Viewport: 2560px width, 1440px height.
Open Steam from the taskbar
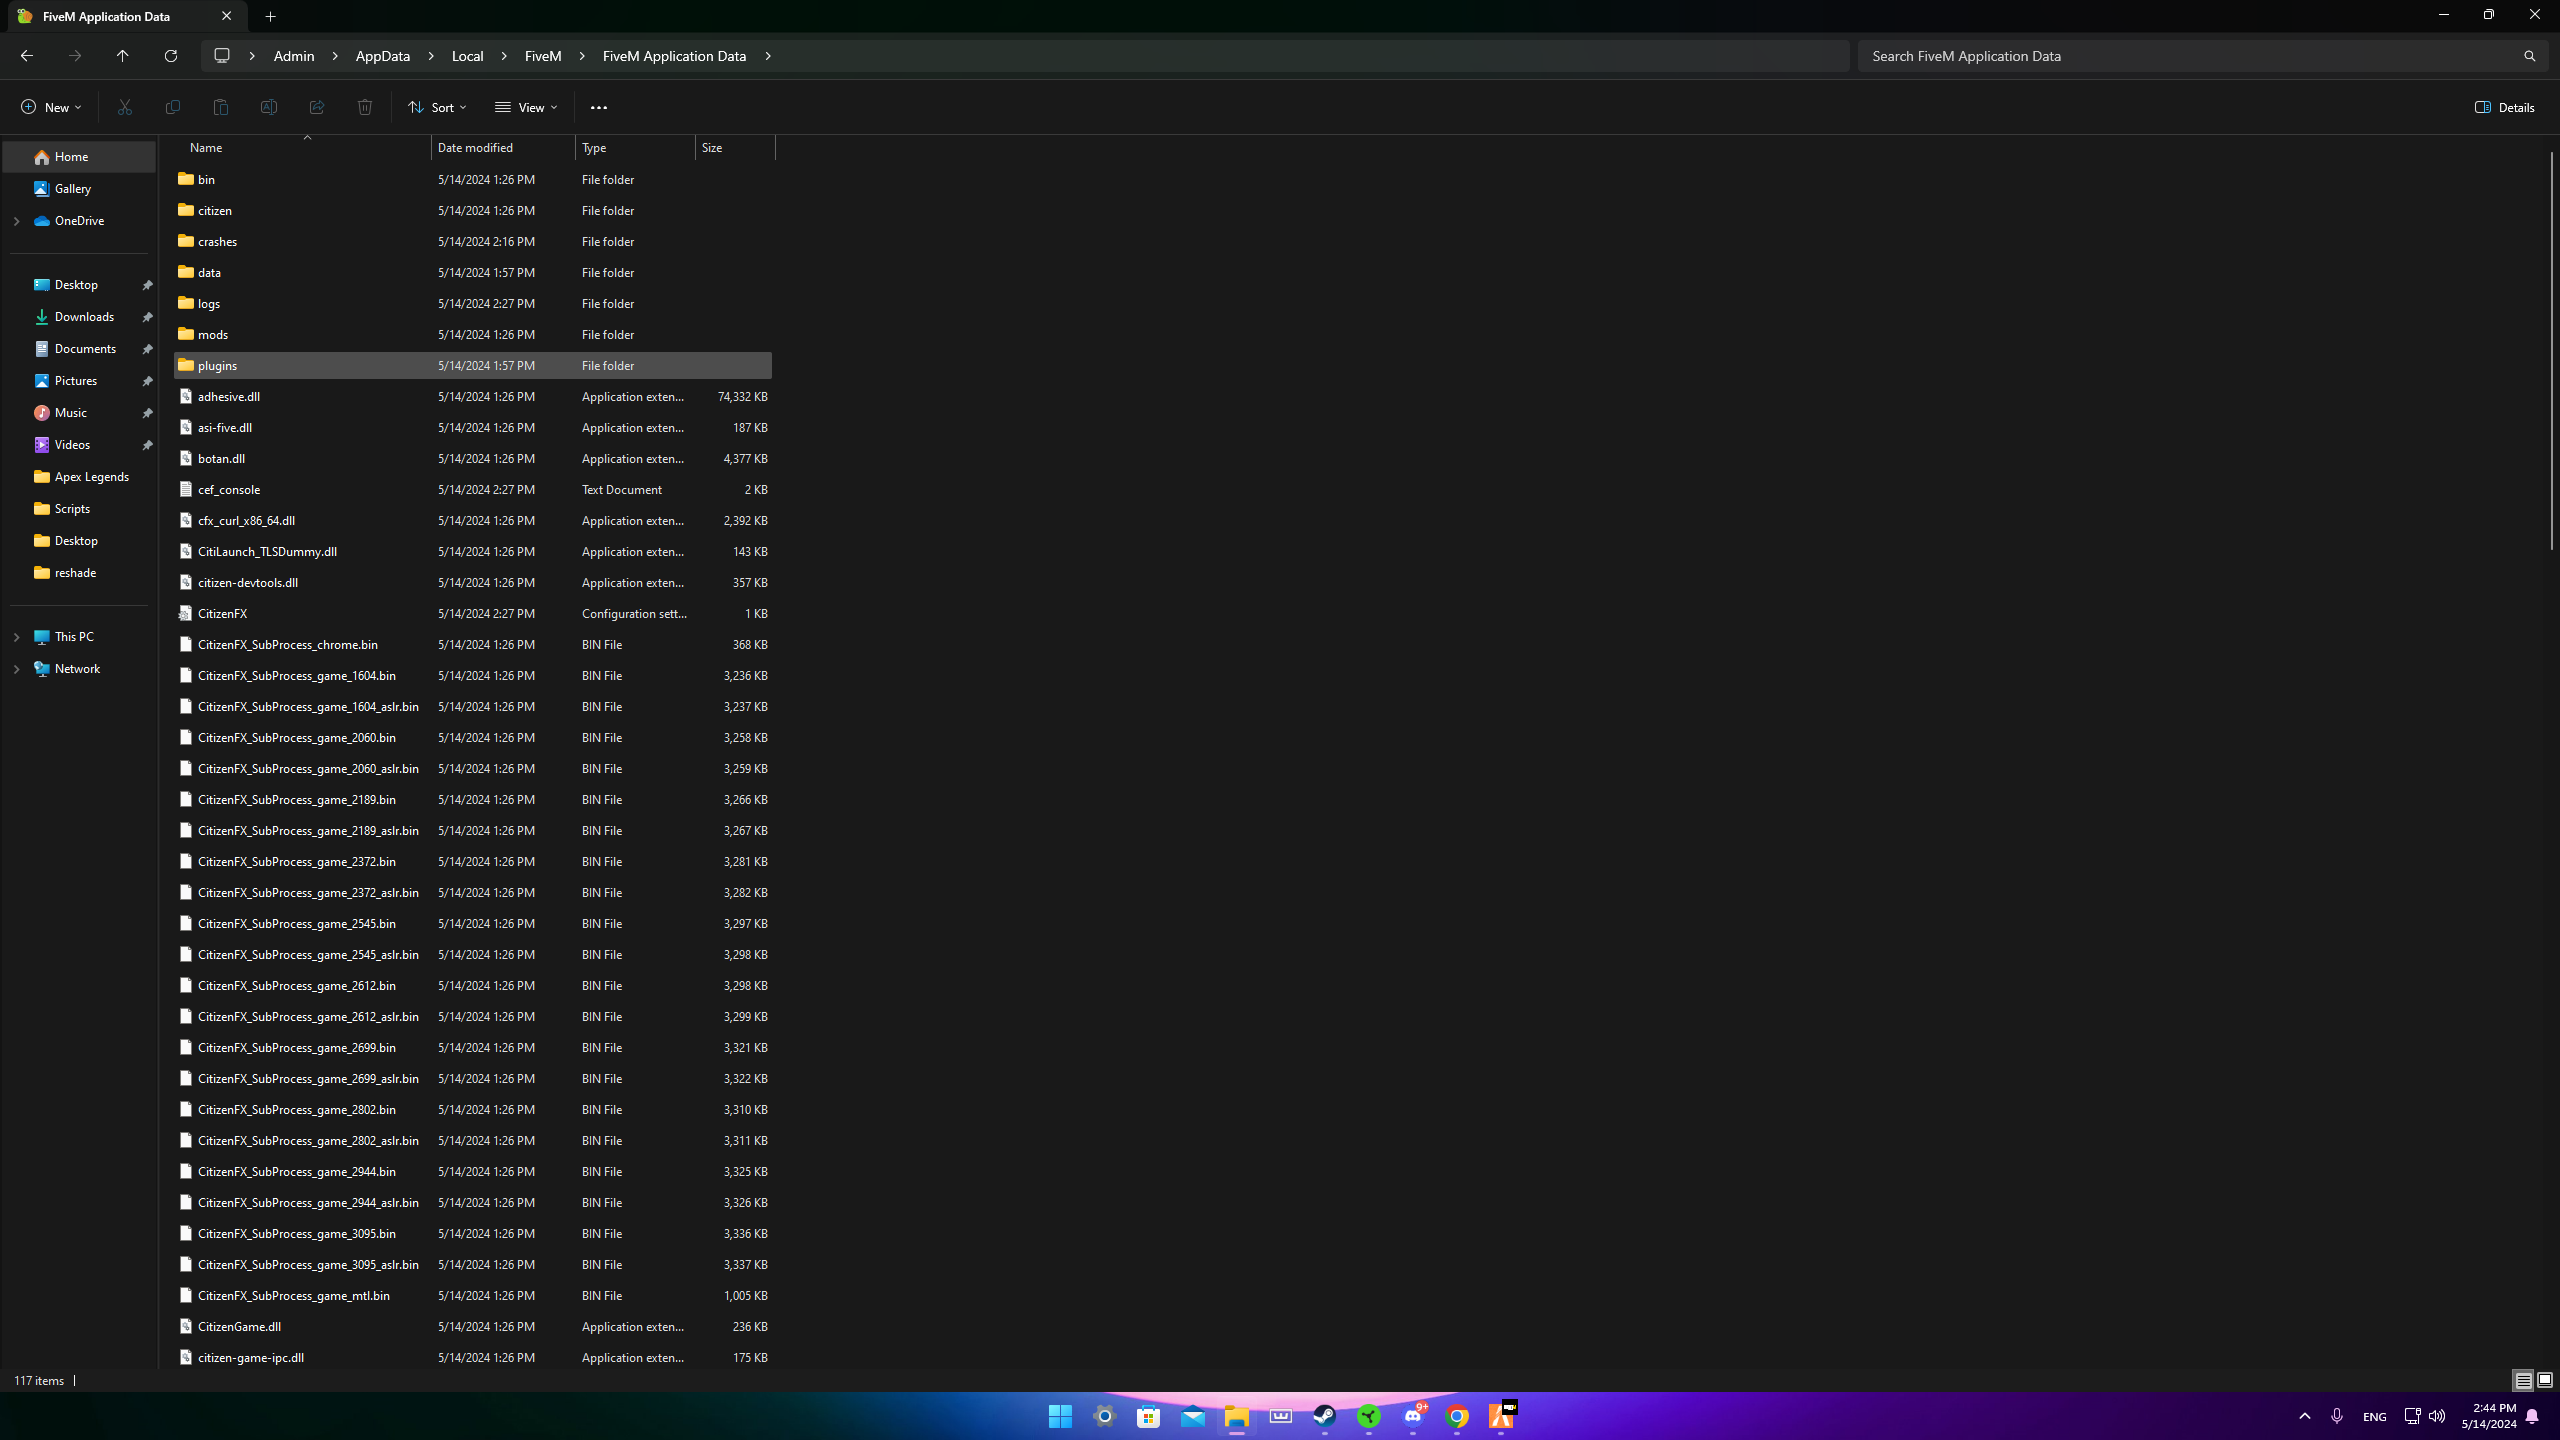pos(1324,1416)
